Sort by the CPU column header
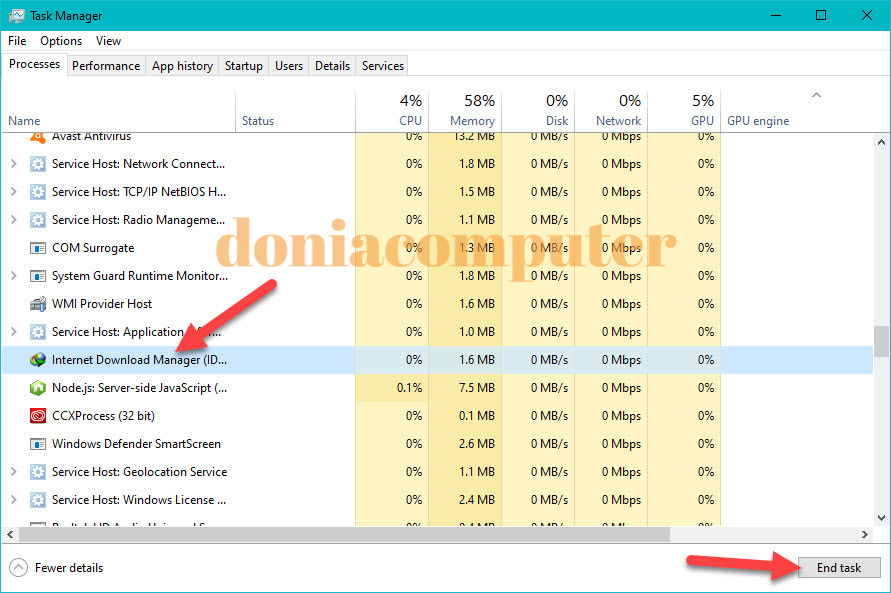 point(392,112)
